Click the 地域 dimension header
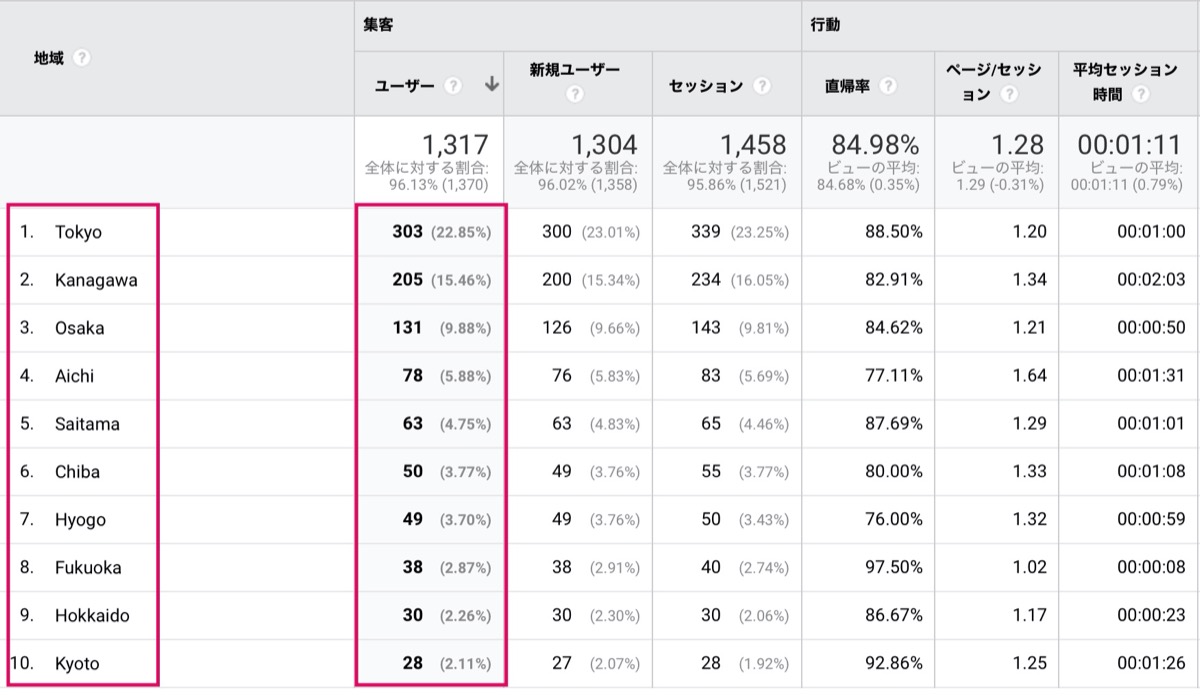The height and width of the screenshot is (697, 1200). point(48,58)
